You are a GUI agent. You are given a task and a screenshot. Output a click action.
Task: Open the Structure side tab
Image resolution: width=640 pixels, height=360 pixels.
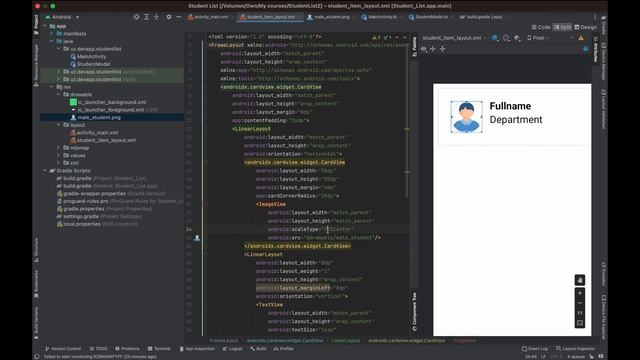36,250
